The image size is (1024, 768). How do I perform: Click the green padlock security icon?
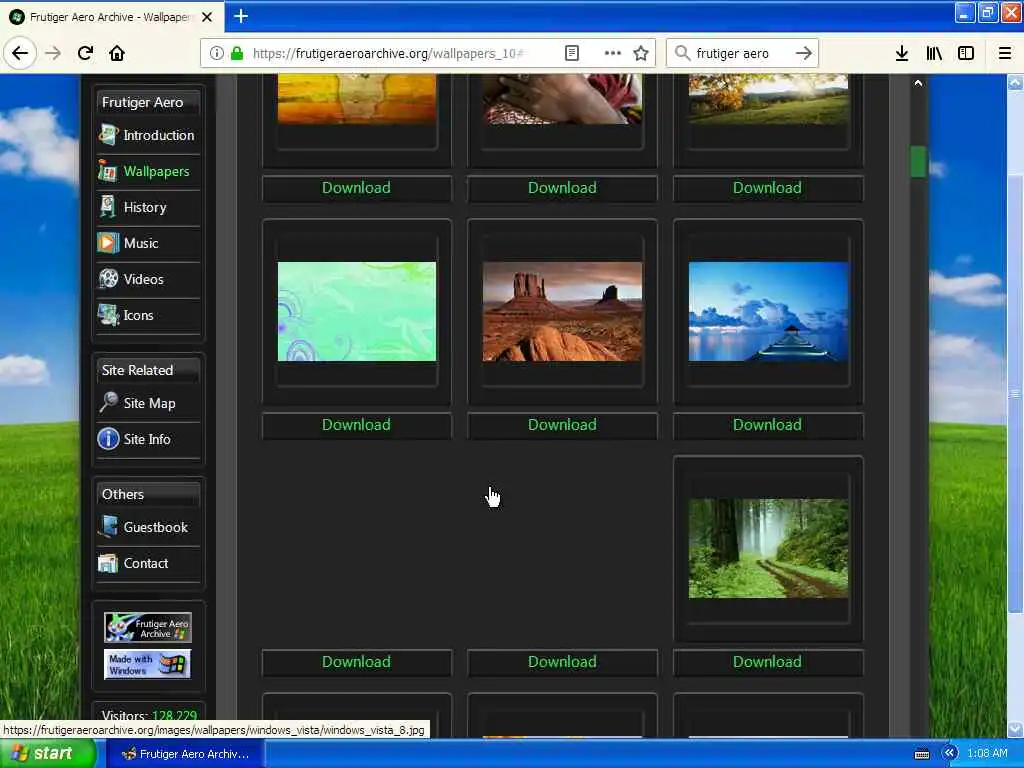tap(236, 53)
